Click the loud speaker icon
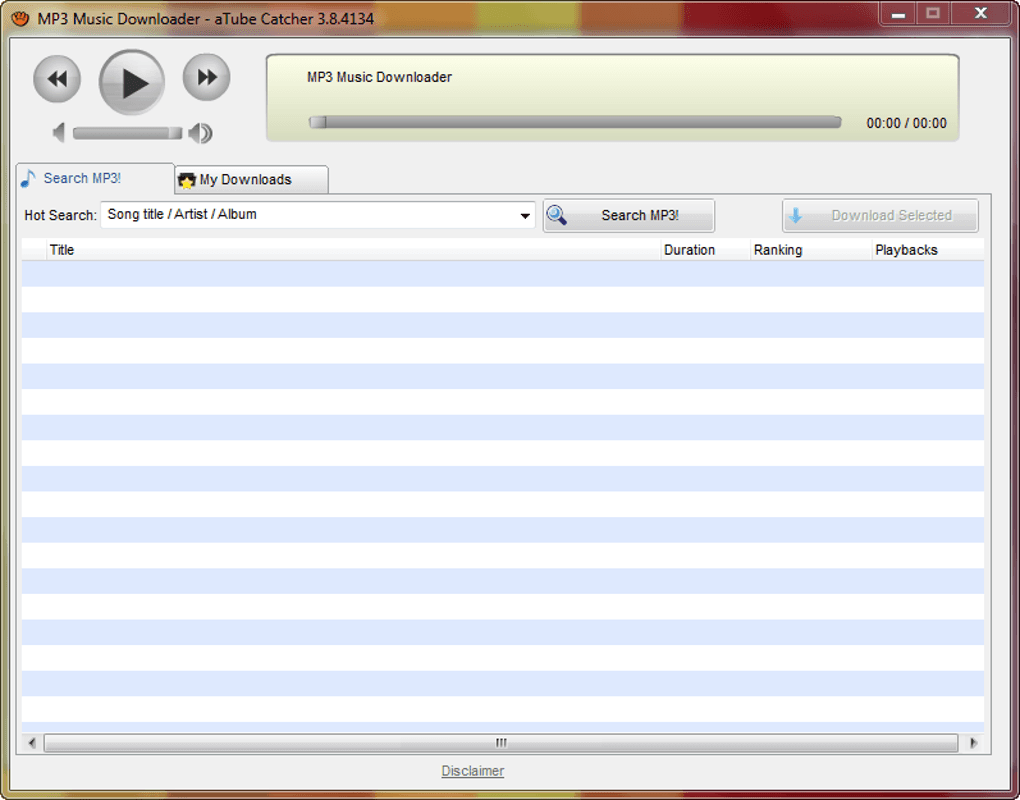The height and width of the screenshot is (800, 1020). click(200, 133)
